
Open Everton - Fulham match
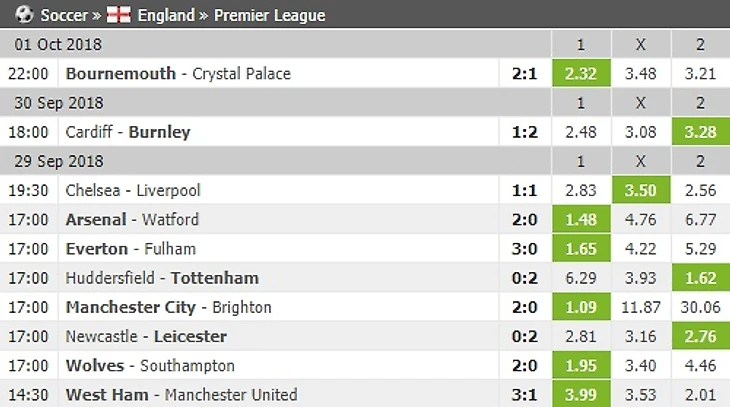coord(130,248)
